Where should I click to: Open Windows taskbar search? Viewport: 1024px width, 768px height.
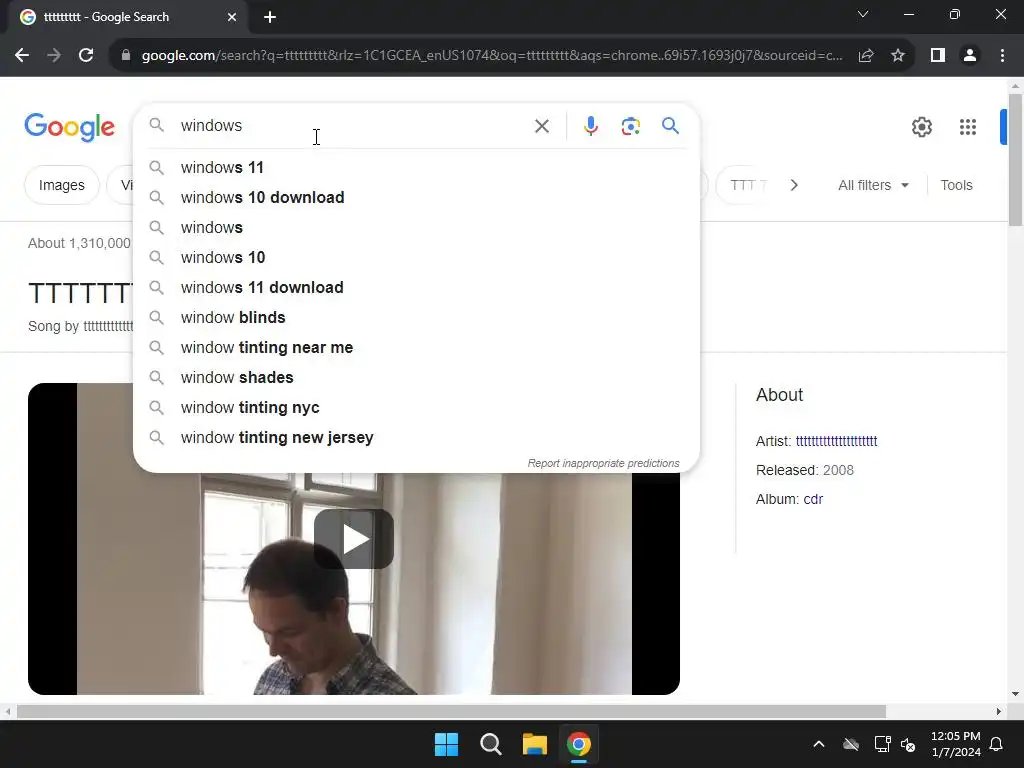point(490,744)
